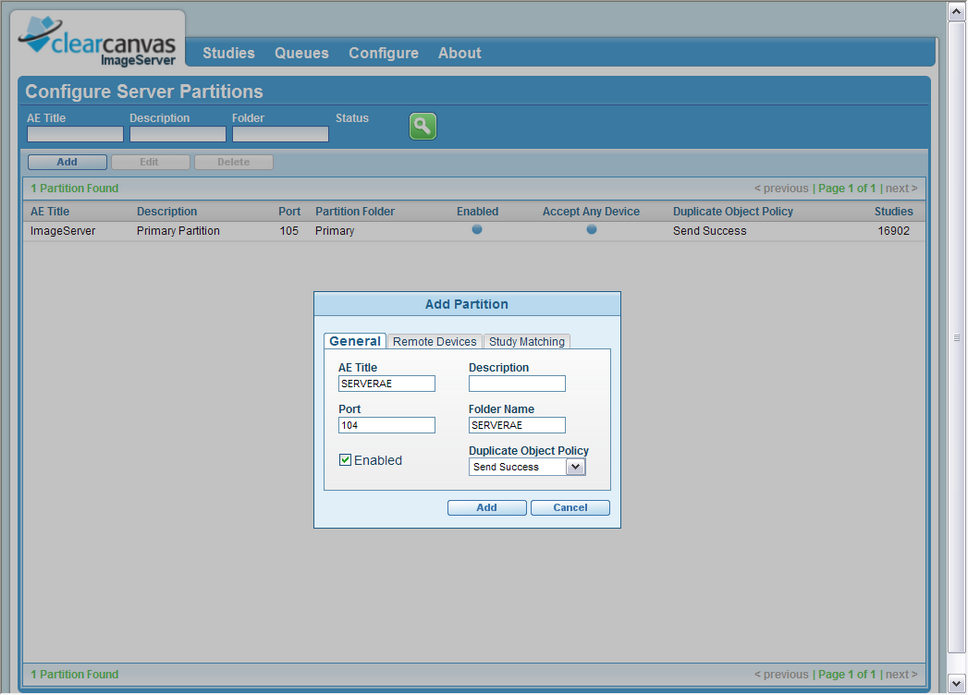Click the empty Description field in dialog
This screenshot has width=968, height=695.
[x=517, y=383]
